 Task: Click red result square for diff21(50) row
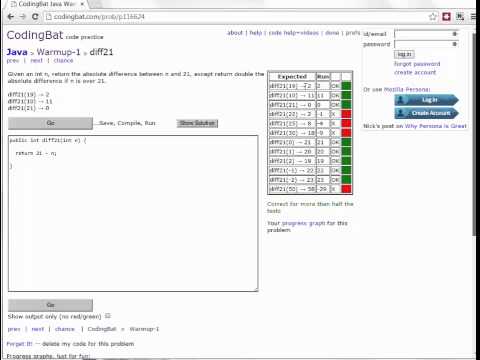click(x=346, y=189)
